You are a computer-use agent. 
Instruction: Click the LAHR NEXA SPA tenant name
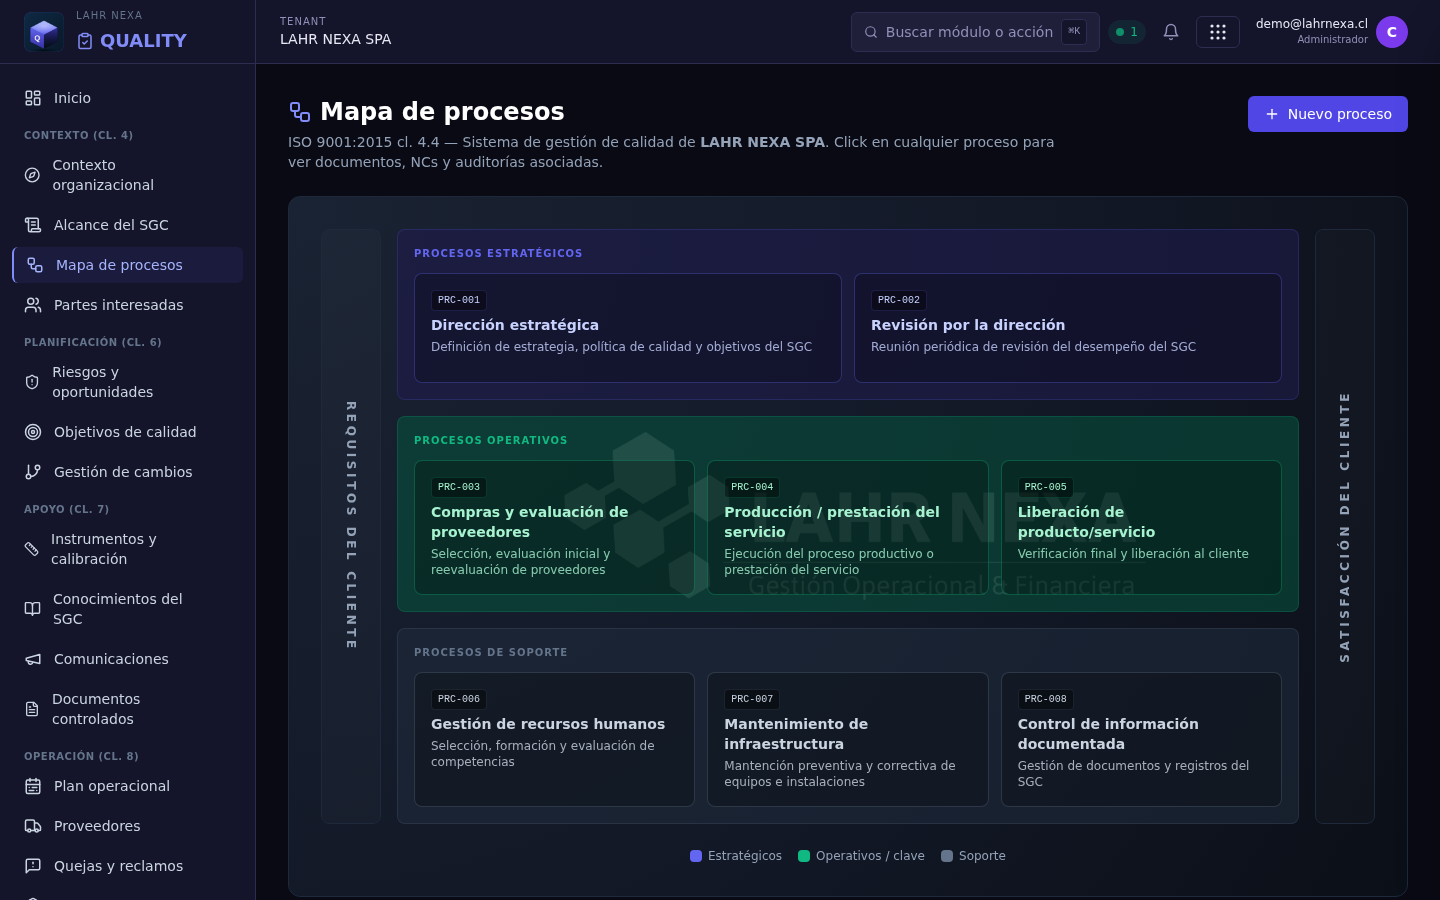coord(335,39)
